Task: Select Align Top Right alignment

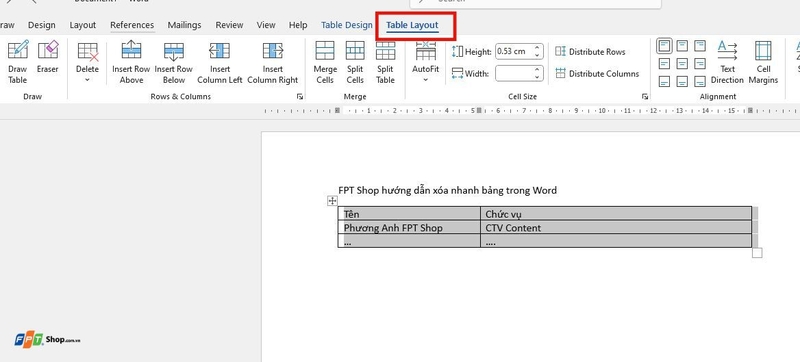Action: pyautogui.click(x=700, y=46)
